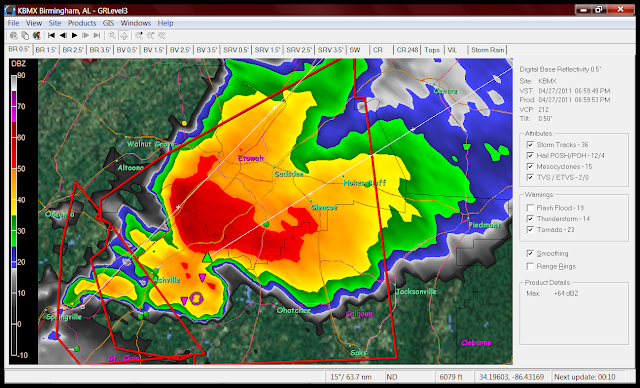Open the BV 3.5° tab
The height and width of the screenshot is (388, 640).
pyautogui.click(x=207, y=50)
